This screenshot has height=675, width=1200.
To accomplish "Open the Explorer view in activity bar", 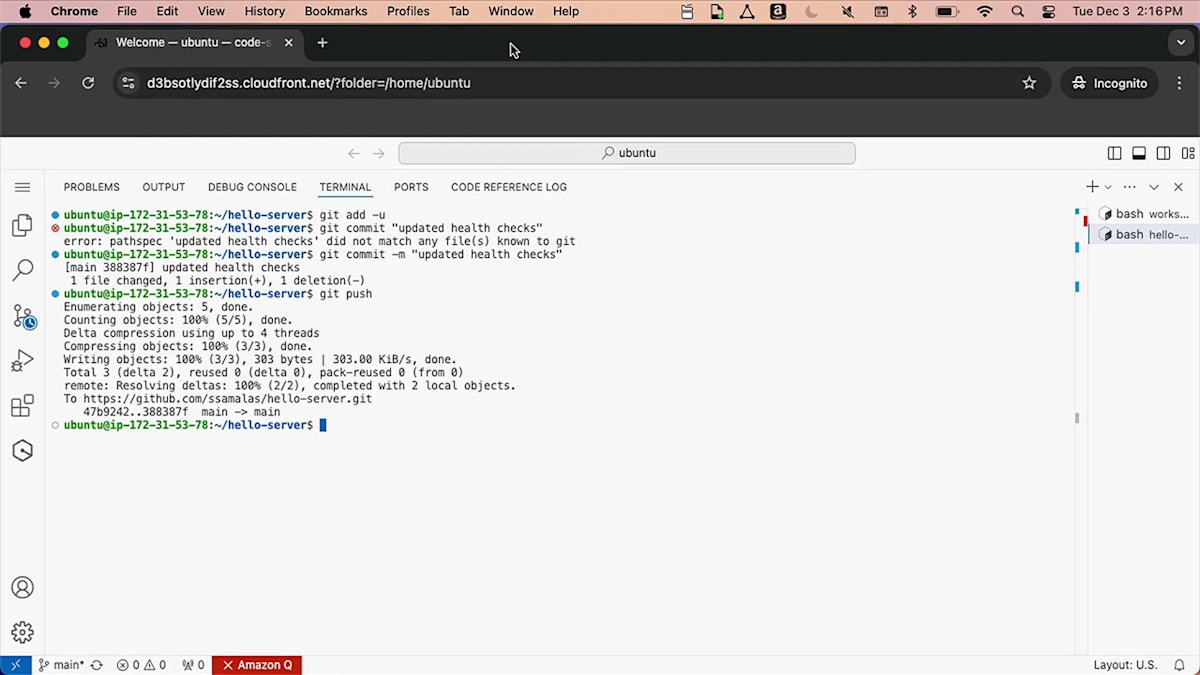I will pyautogui.click(x=22, y=225).
